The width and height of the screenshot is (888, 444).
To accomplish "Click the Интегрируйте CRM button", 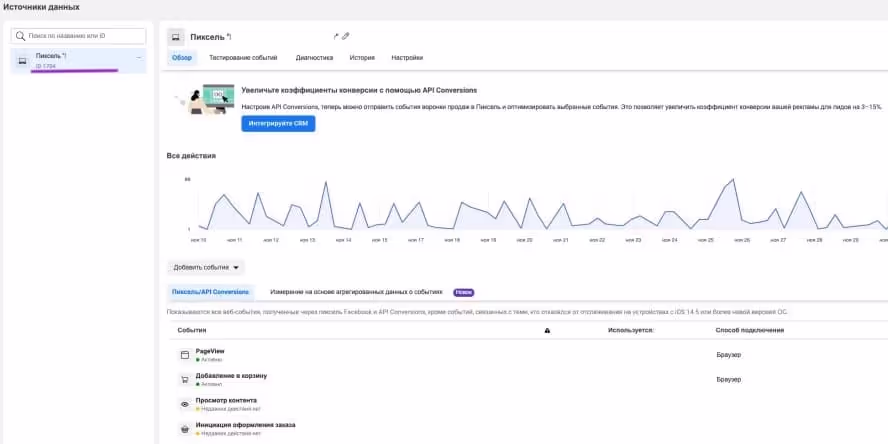I will tap(278, 123).
